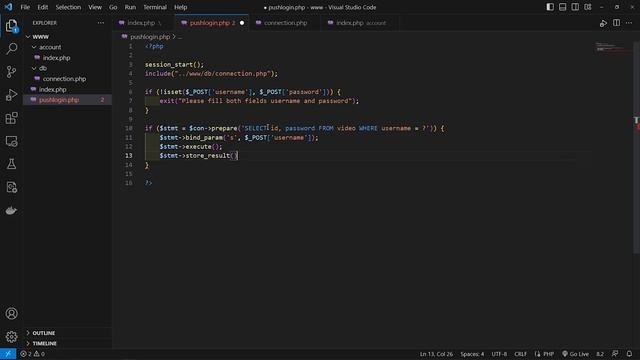The width and height of the screenshot is (640, 360).
Task: Open the Run and Debug view
Action: coord(11,95)
